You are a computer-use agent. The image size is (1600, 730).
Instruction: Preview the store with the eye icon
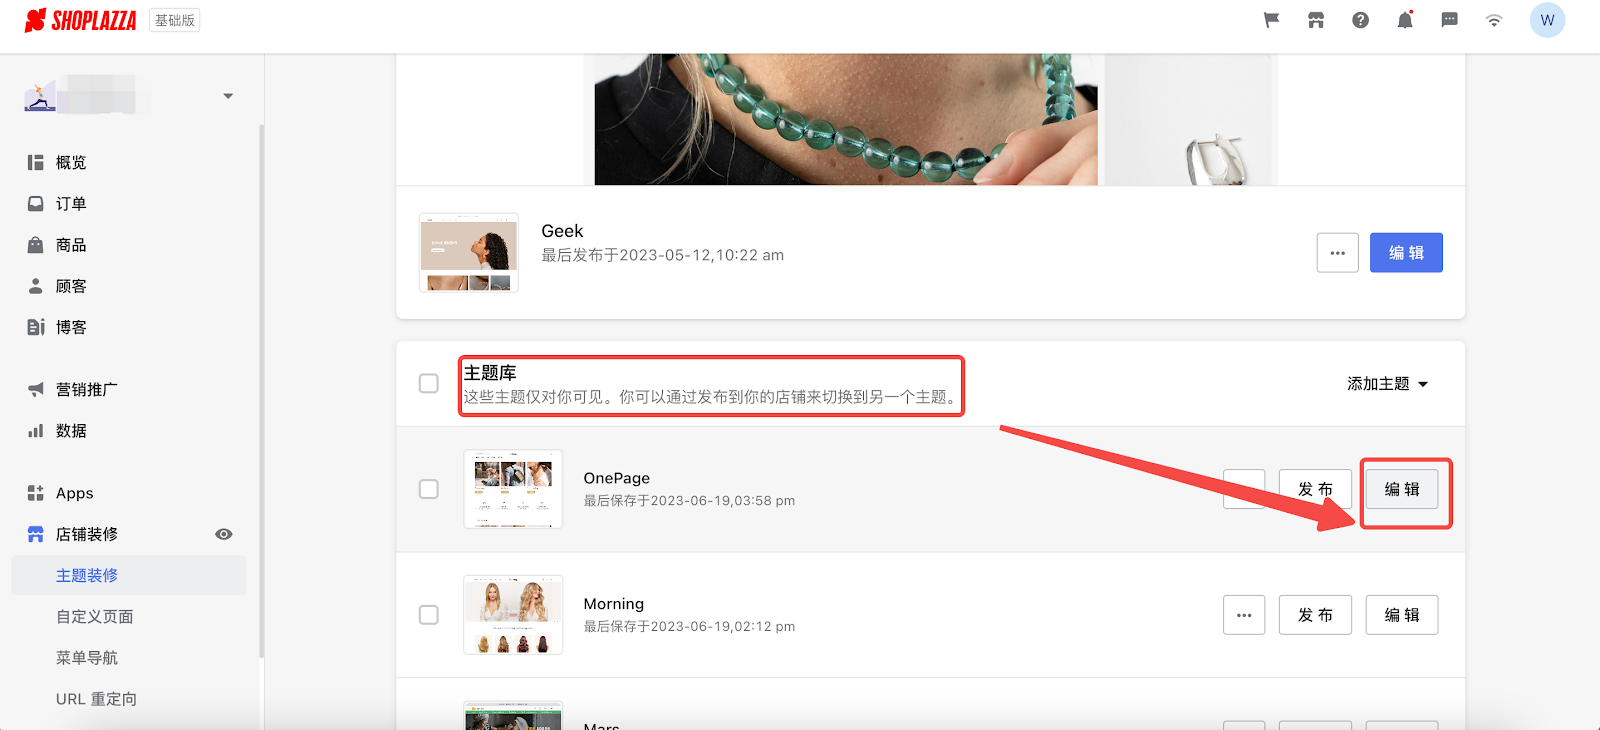(x=224, y=534)
